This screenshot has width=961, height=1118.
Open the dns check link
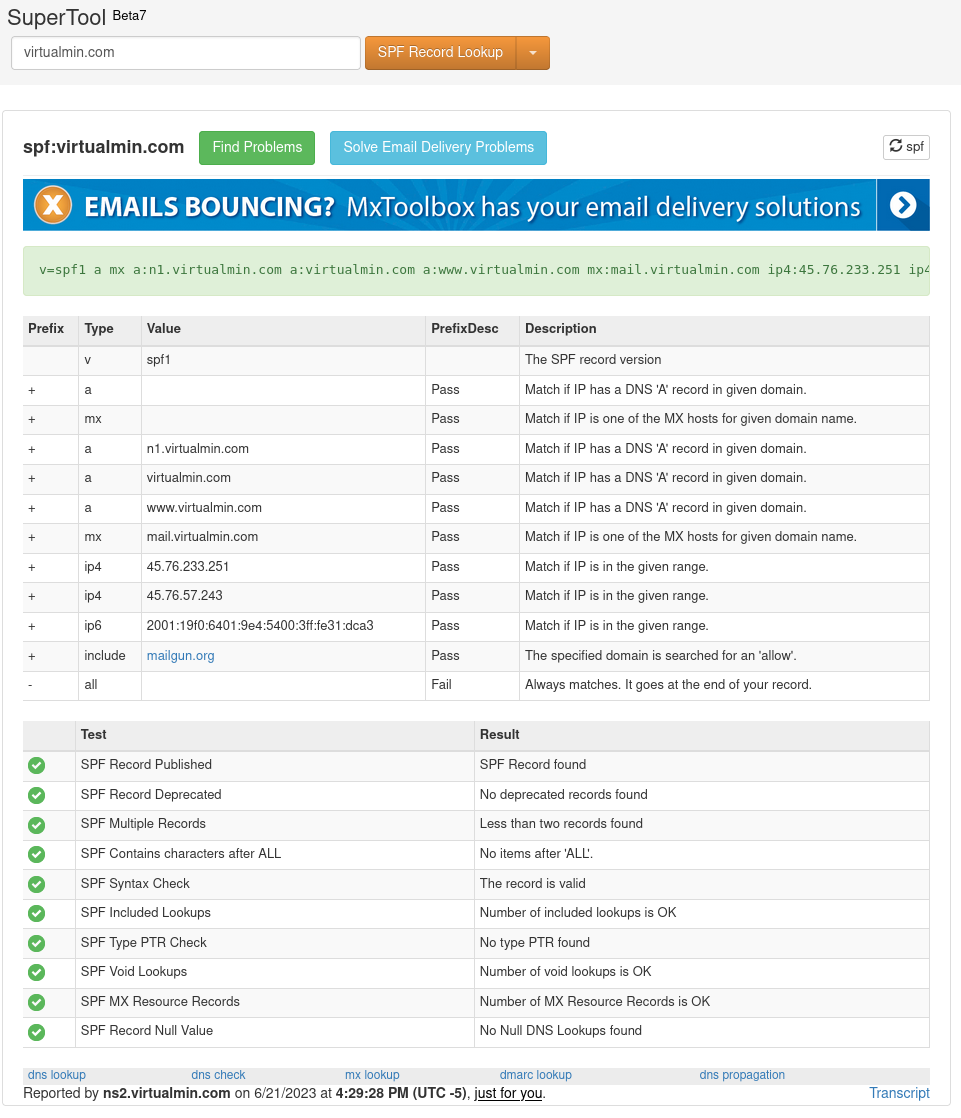pyautogui.click(x=218, y=1074)
